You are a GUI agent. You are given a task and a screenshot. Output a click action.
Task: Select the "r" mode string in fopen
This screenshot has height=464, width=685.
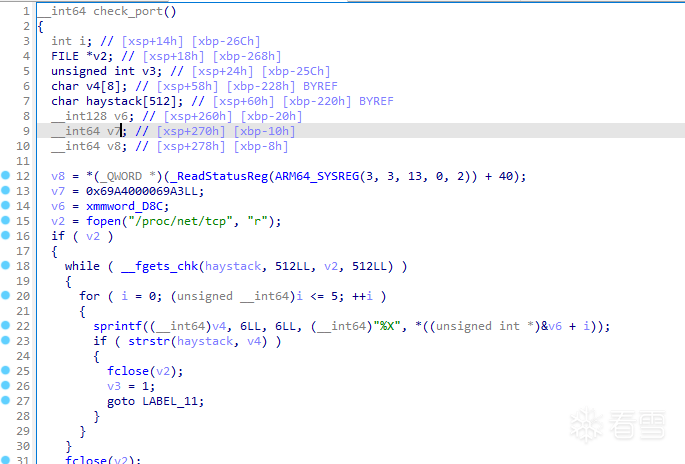(x=258, y=221)
